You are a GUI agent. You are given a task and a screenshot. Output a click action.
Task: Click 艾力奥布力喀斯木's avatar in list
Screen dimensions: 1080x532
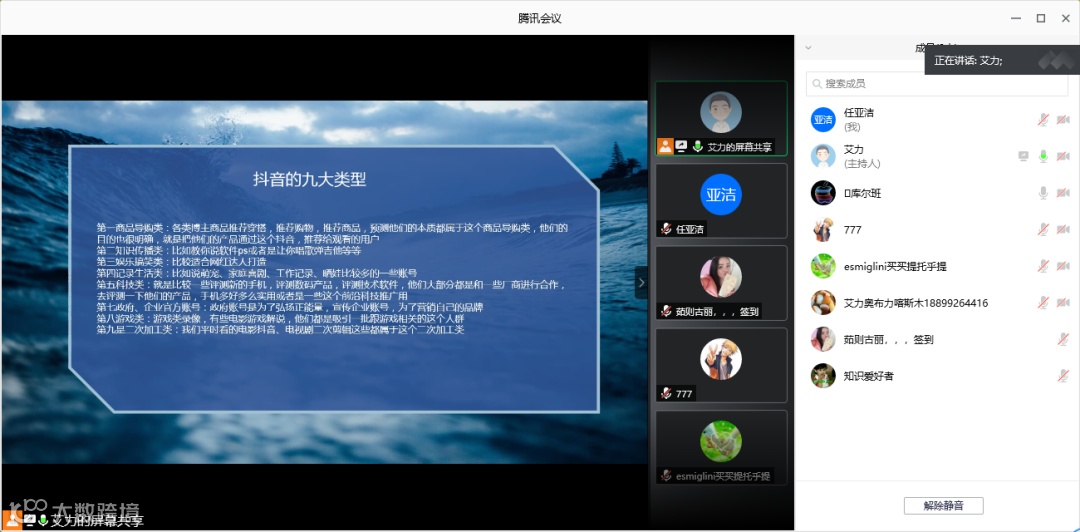point(823,303)
